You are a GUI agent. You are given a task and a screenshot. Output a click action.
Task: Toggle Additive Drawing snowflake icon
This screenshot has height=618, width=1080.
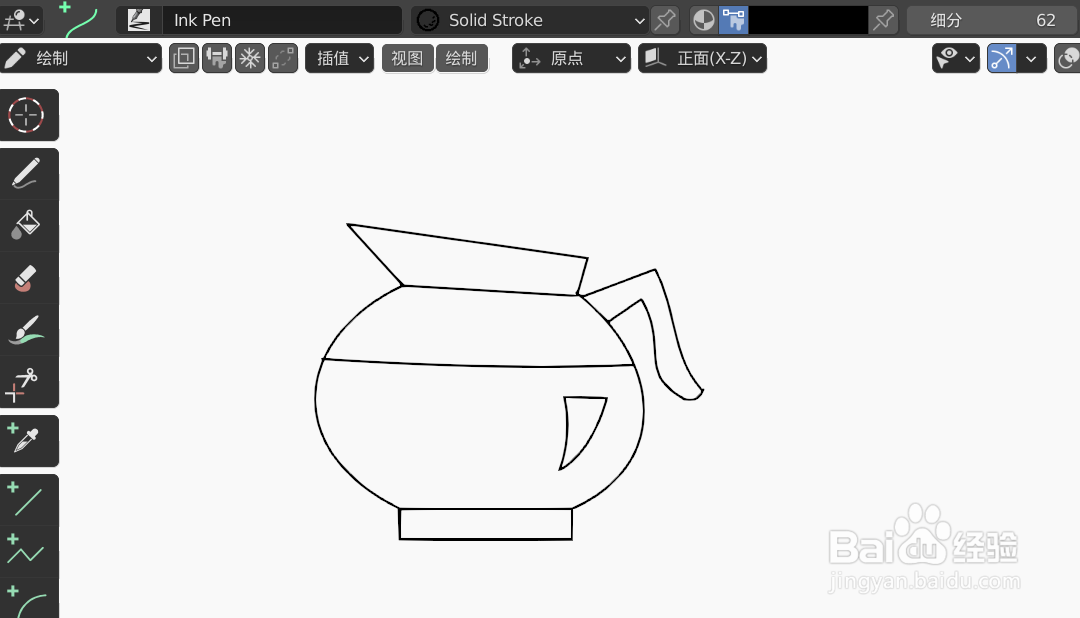coord(250,59)
